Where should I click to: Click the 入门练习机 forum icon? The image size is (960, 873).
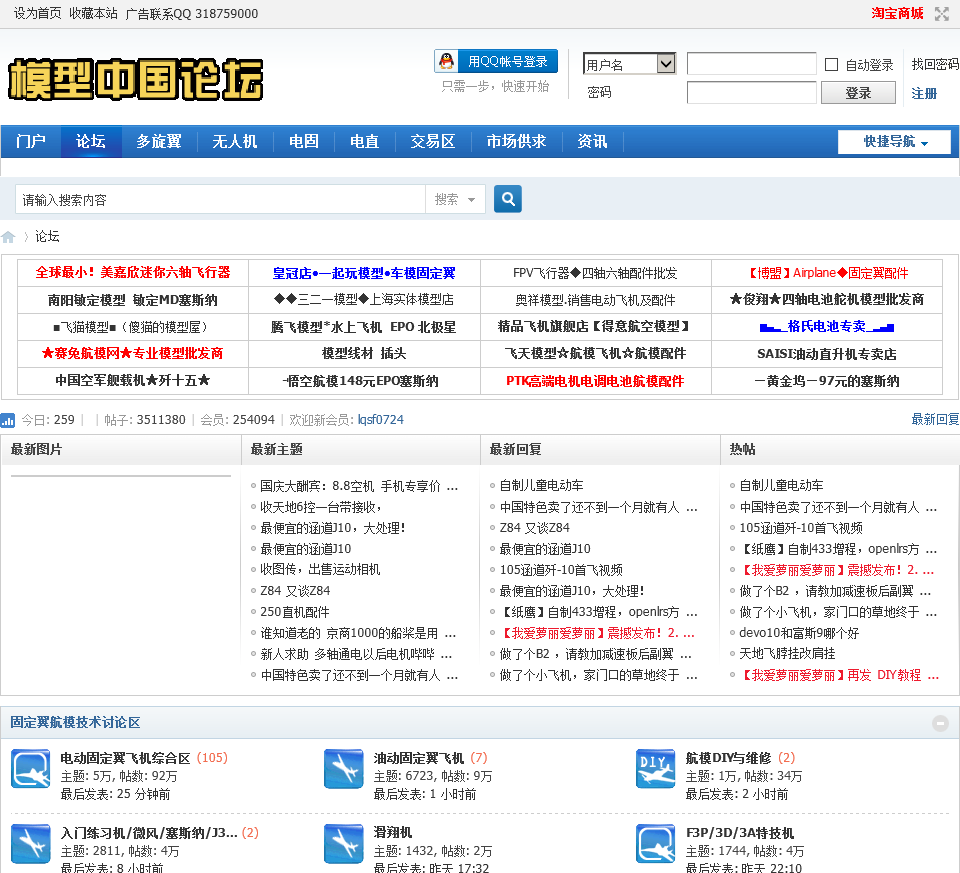pyautogui.click(x=31, y=843)
